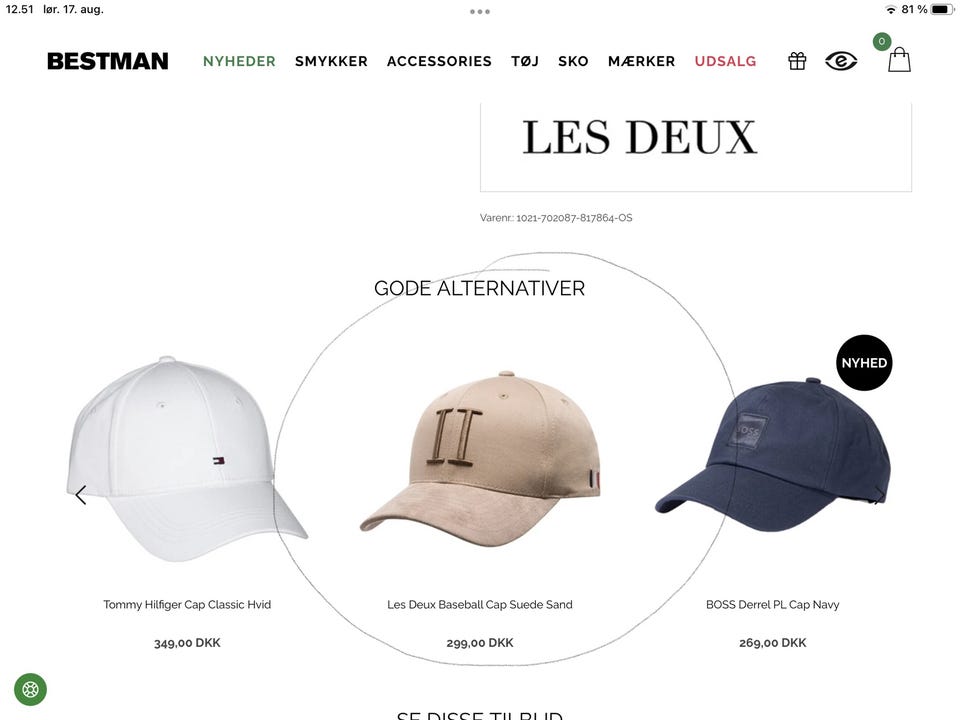Open the gift card icon
The width and height of the screenshot is (960, 720).
point(797,61)
